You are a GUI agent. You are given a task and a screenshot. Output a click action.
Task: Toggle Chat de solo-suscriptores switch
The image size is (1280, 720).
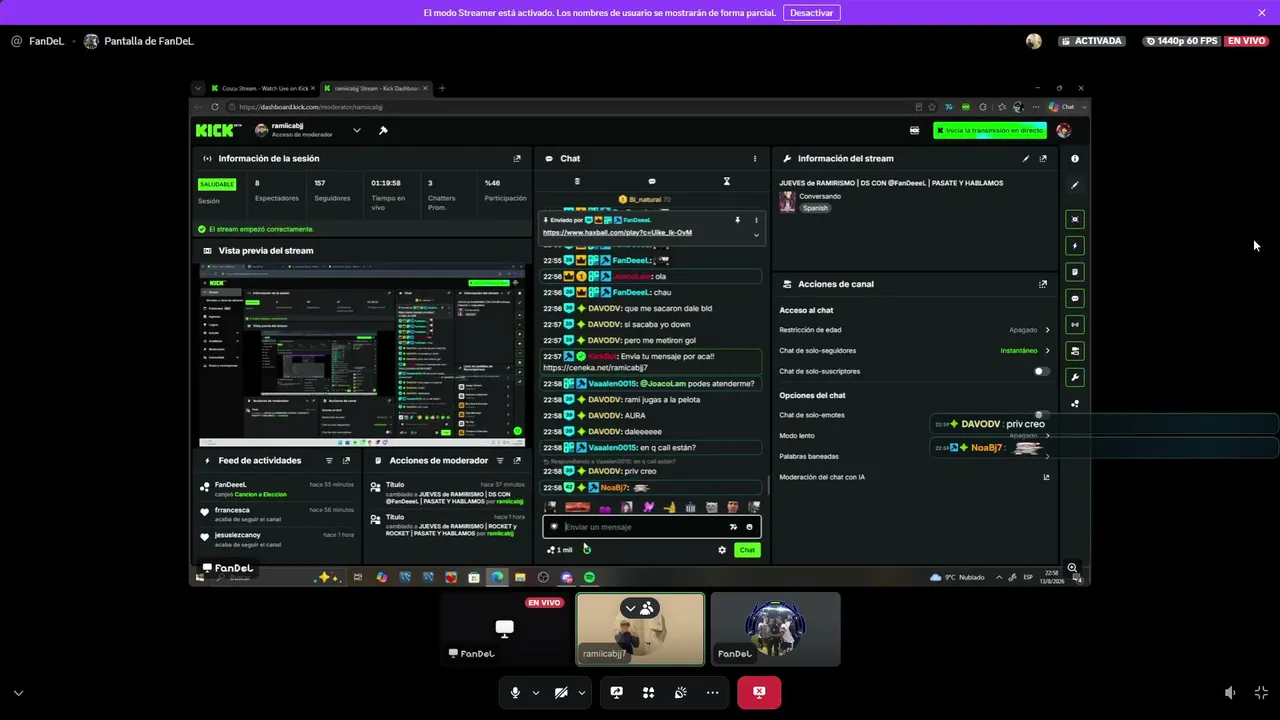point(1042,371)
